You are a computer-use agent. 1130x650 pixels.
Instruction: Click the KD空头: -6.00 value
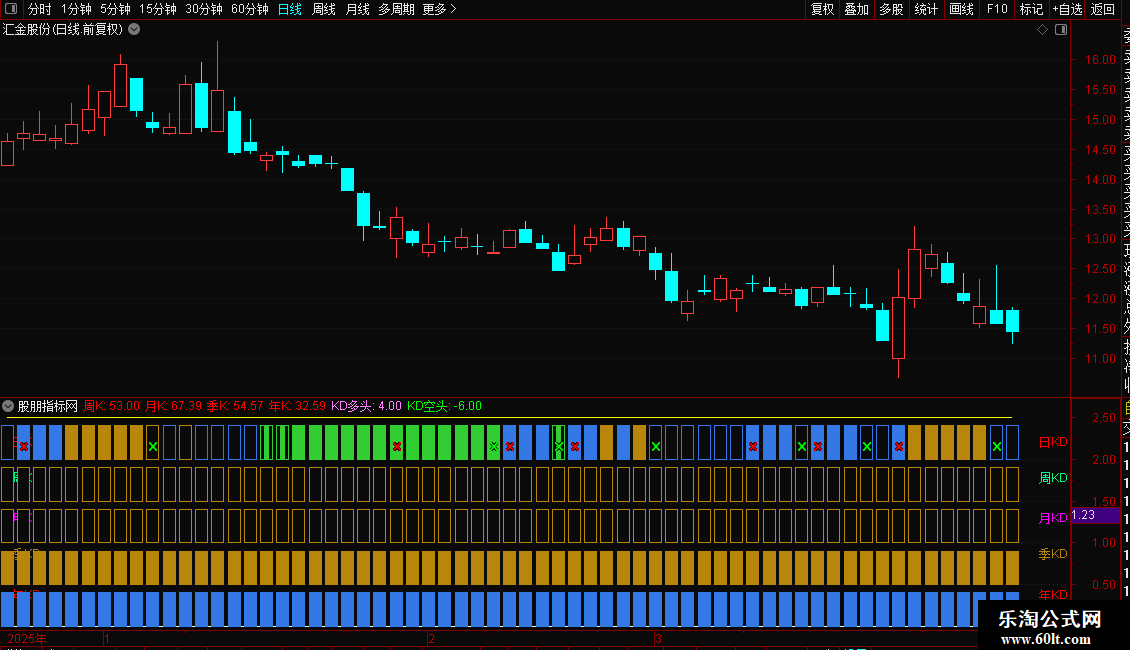click(x=444, y=406)
